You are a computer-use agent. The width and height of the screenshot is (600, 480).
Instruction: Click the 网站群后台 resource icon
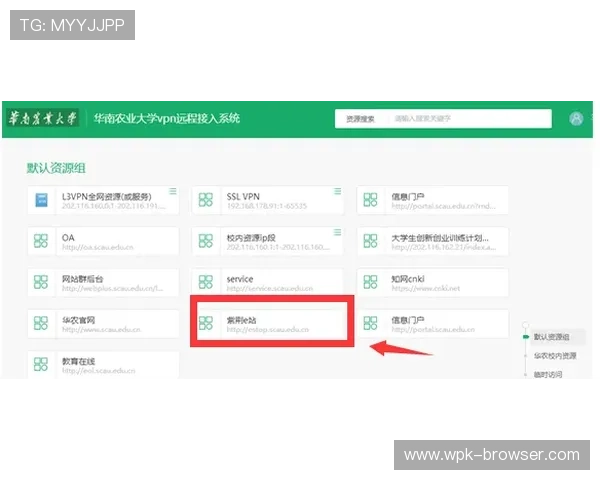pyautogui.click(x=41, y=282)
